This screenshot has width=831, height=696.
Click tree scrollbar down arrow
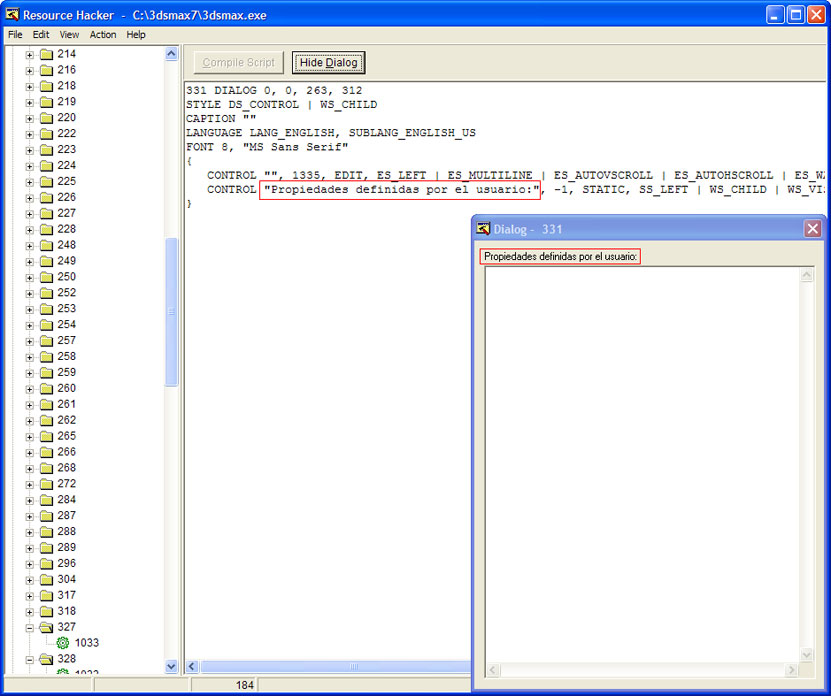pyautogui.click(x=171, y=666)
